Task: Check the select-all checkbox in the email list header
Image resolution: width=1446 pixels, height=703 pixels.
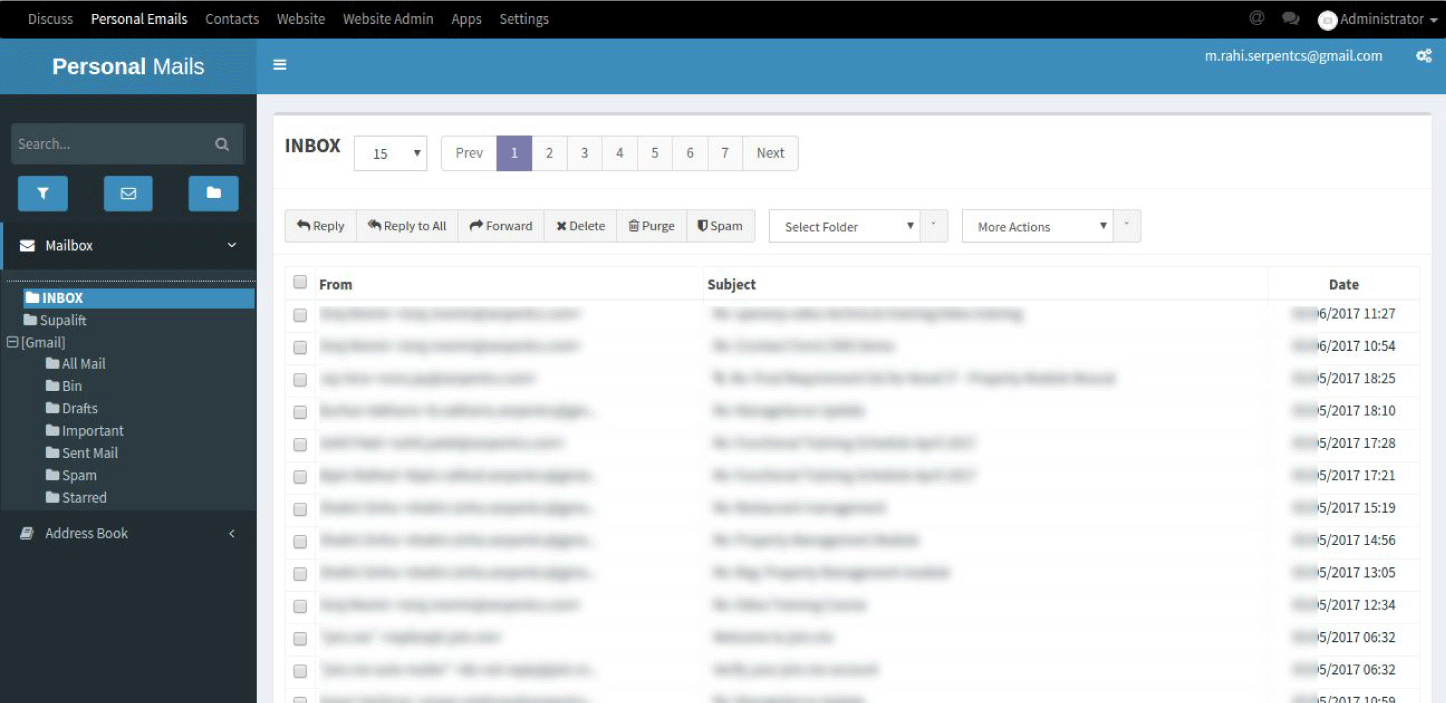Action: point(299,282)
